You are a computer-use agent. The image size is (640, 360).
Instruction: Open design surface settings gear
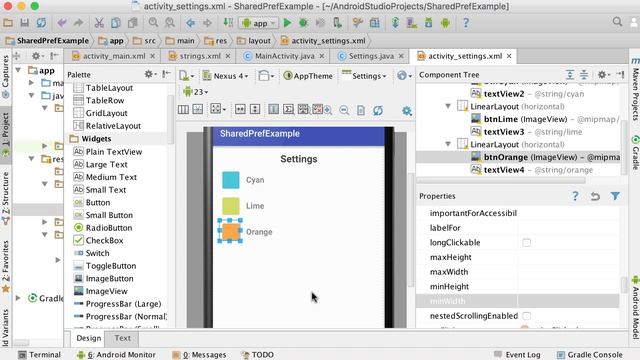(x=407, y=111)
